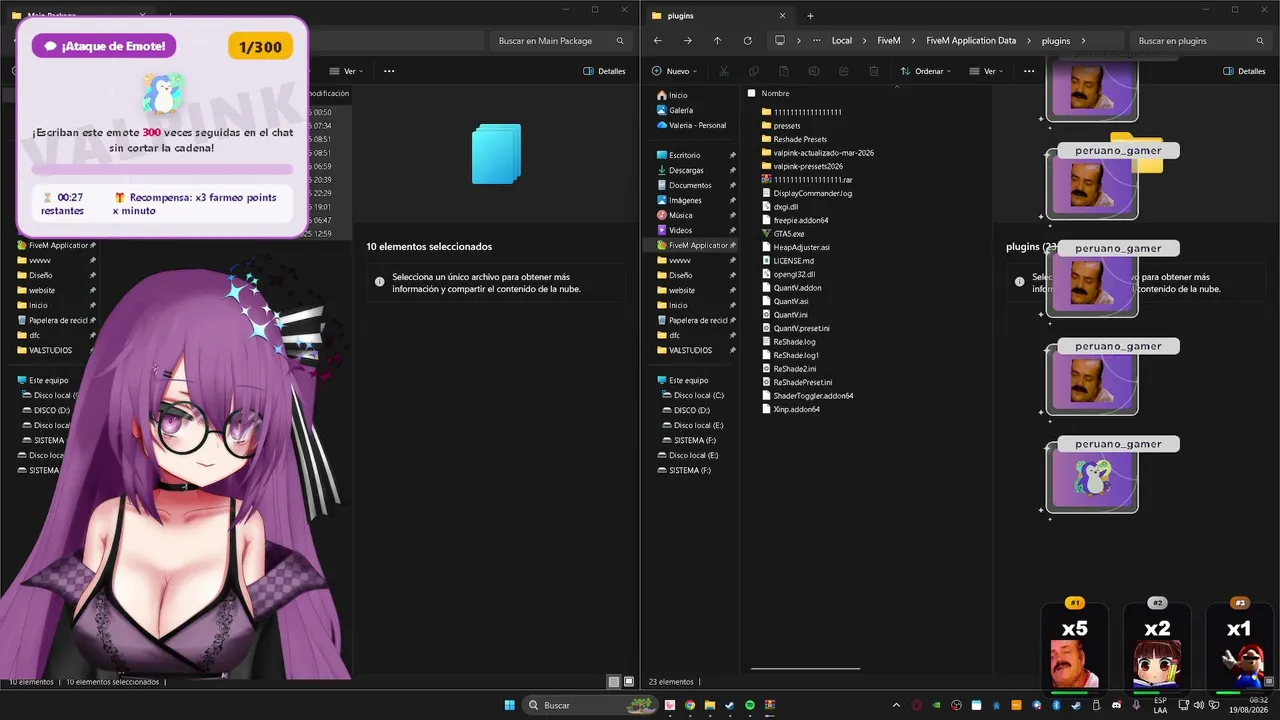This screenshot has width=1280, height=720.
Task: Click the Share icon in plugins toolbar
Action: [x=844, y=71]
